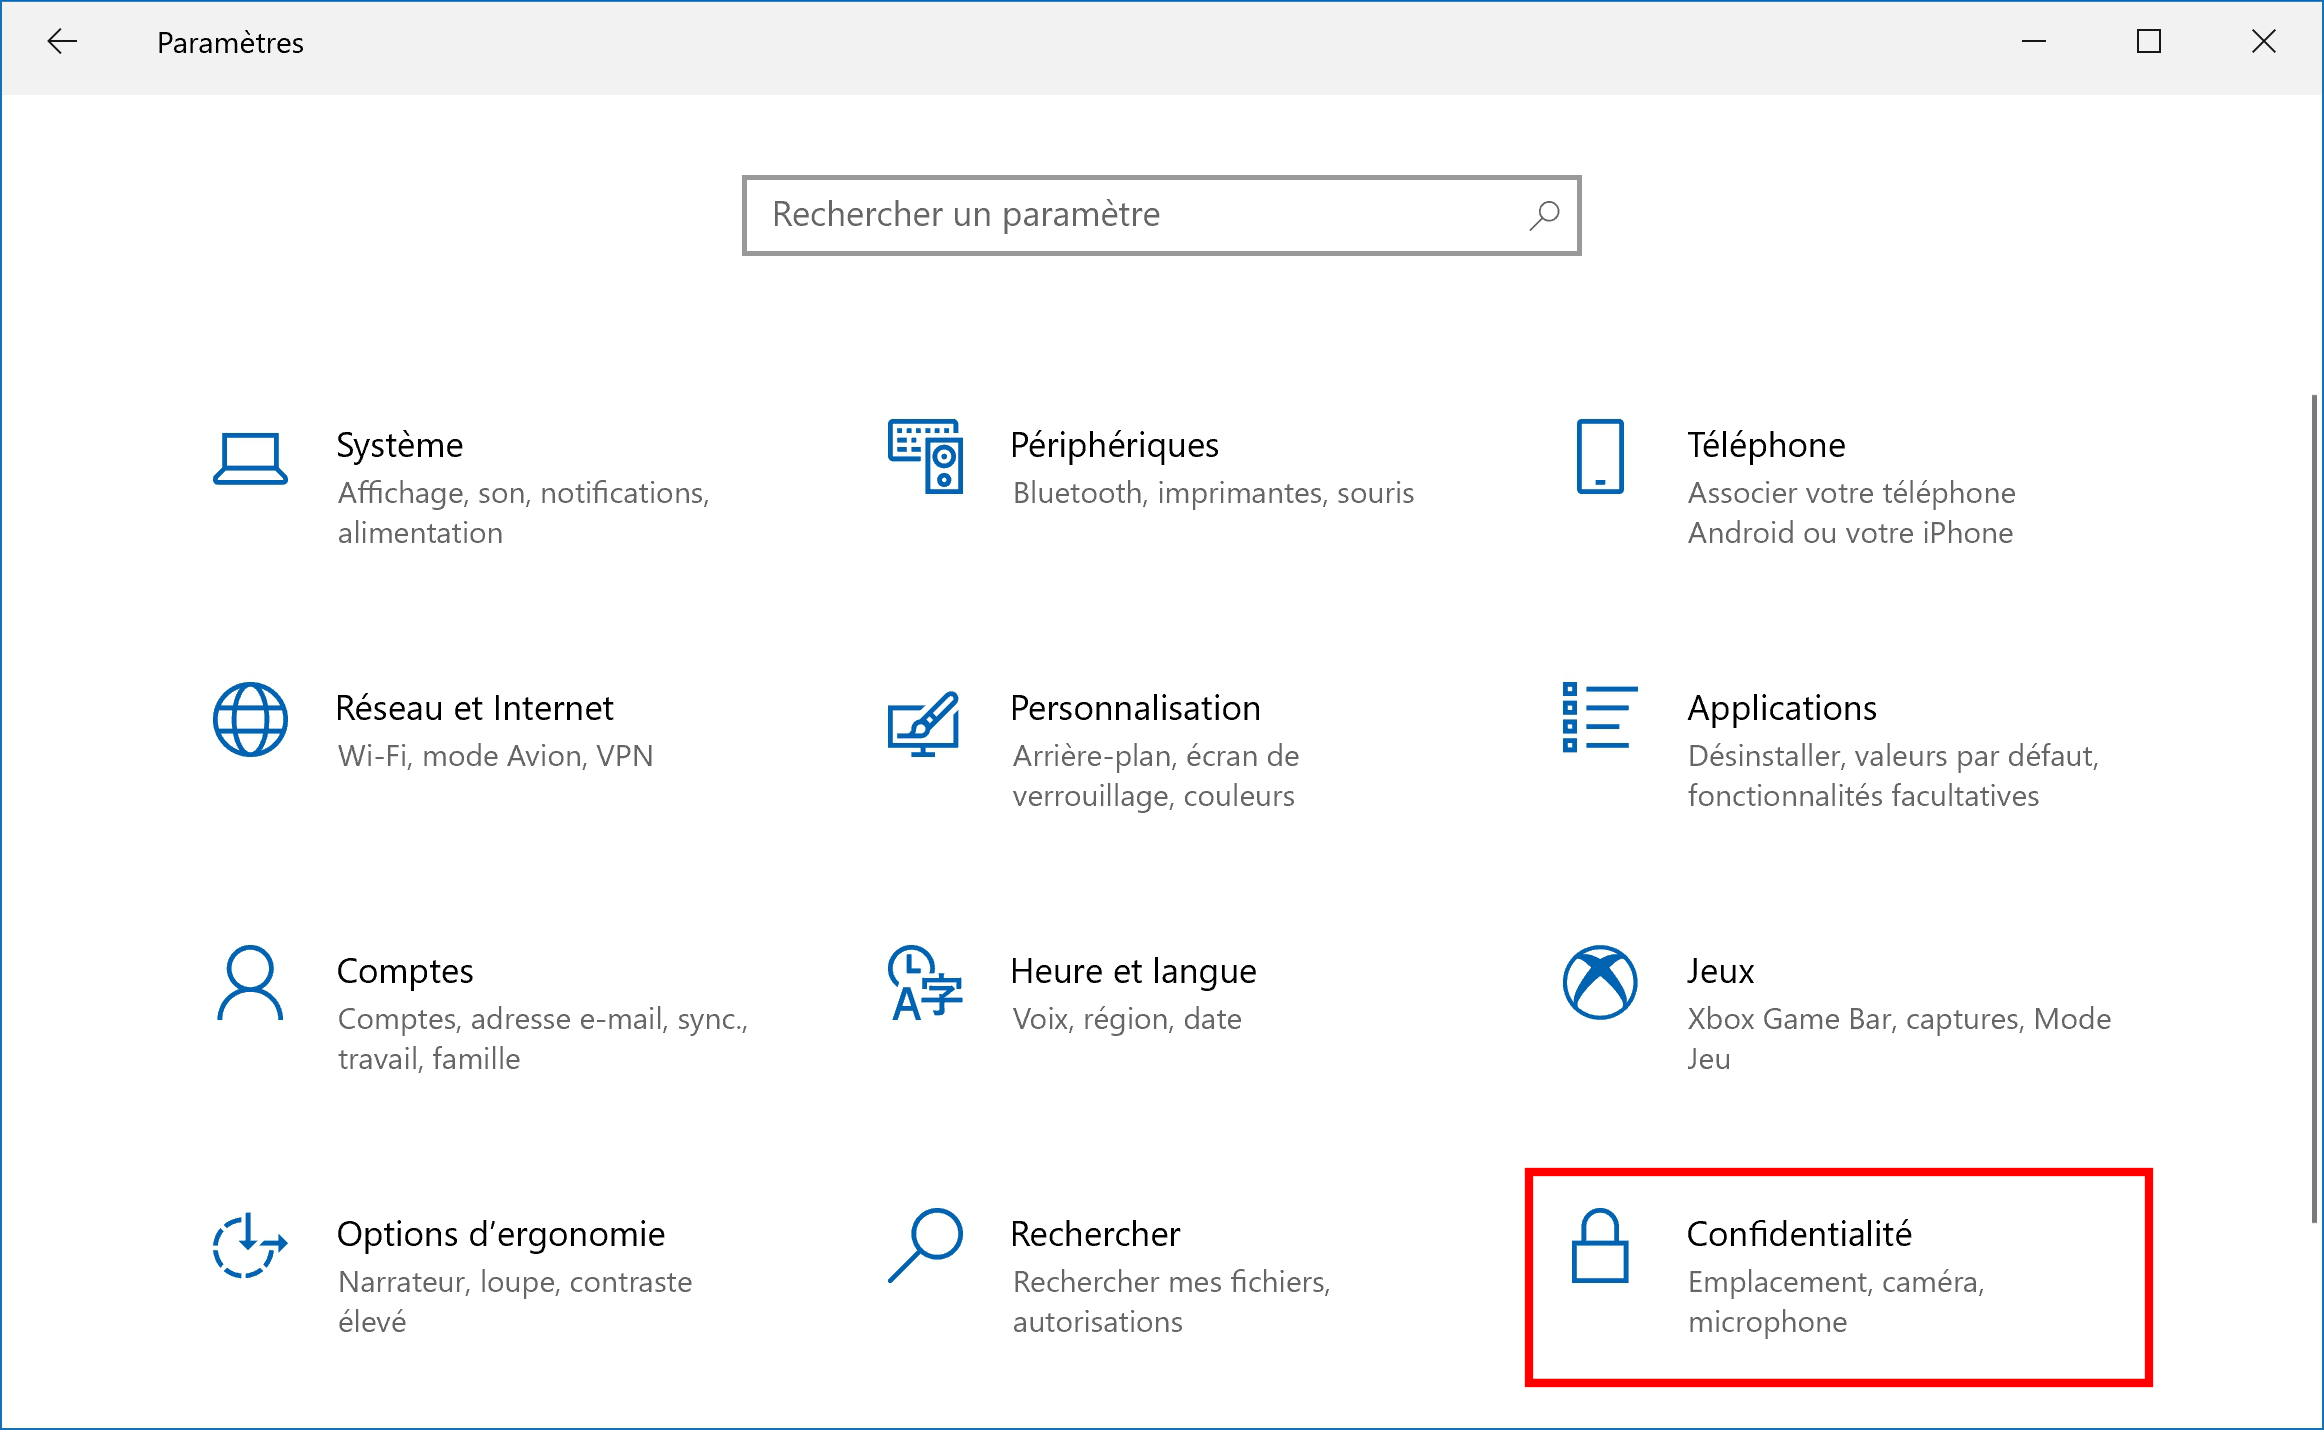Image resolution: width=2324 pixels, height=1430 pixels.
Task: Open the Confidentialité heading
Action: click(1799, 1234)
